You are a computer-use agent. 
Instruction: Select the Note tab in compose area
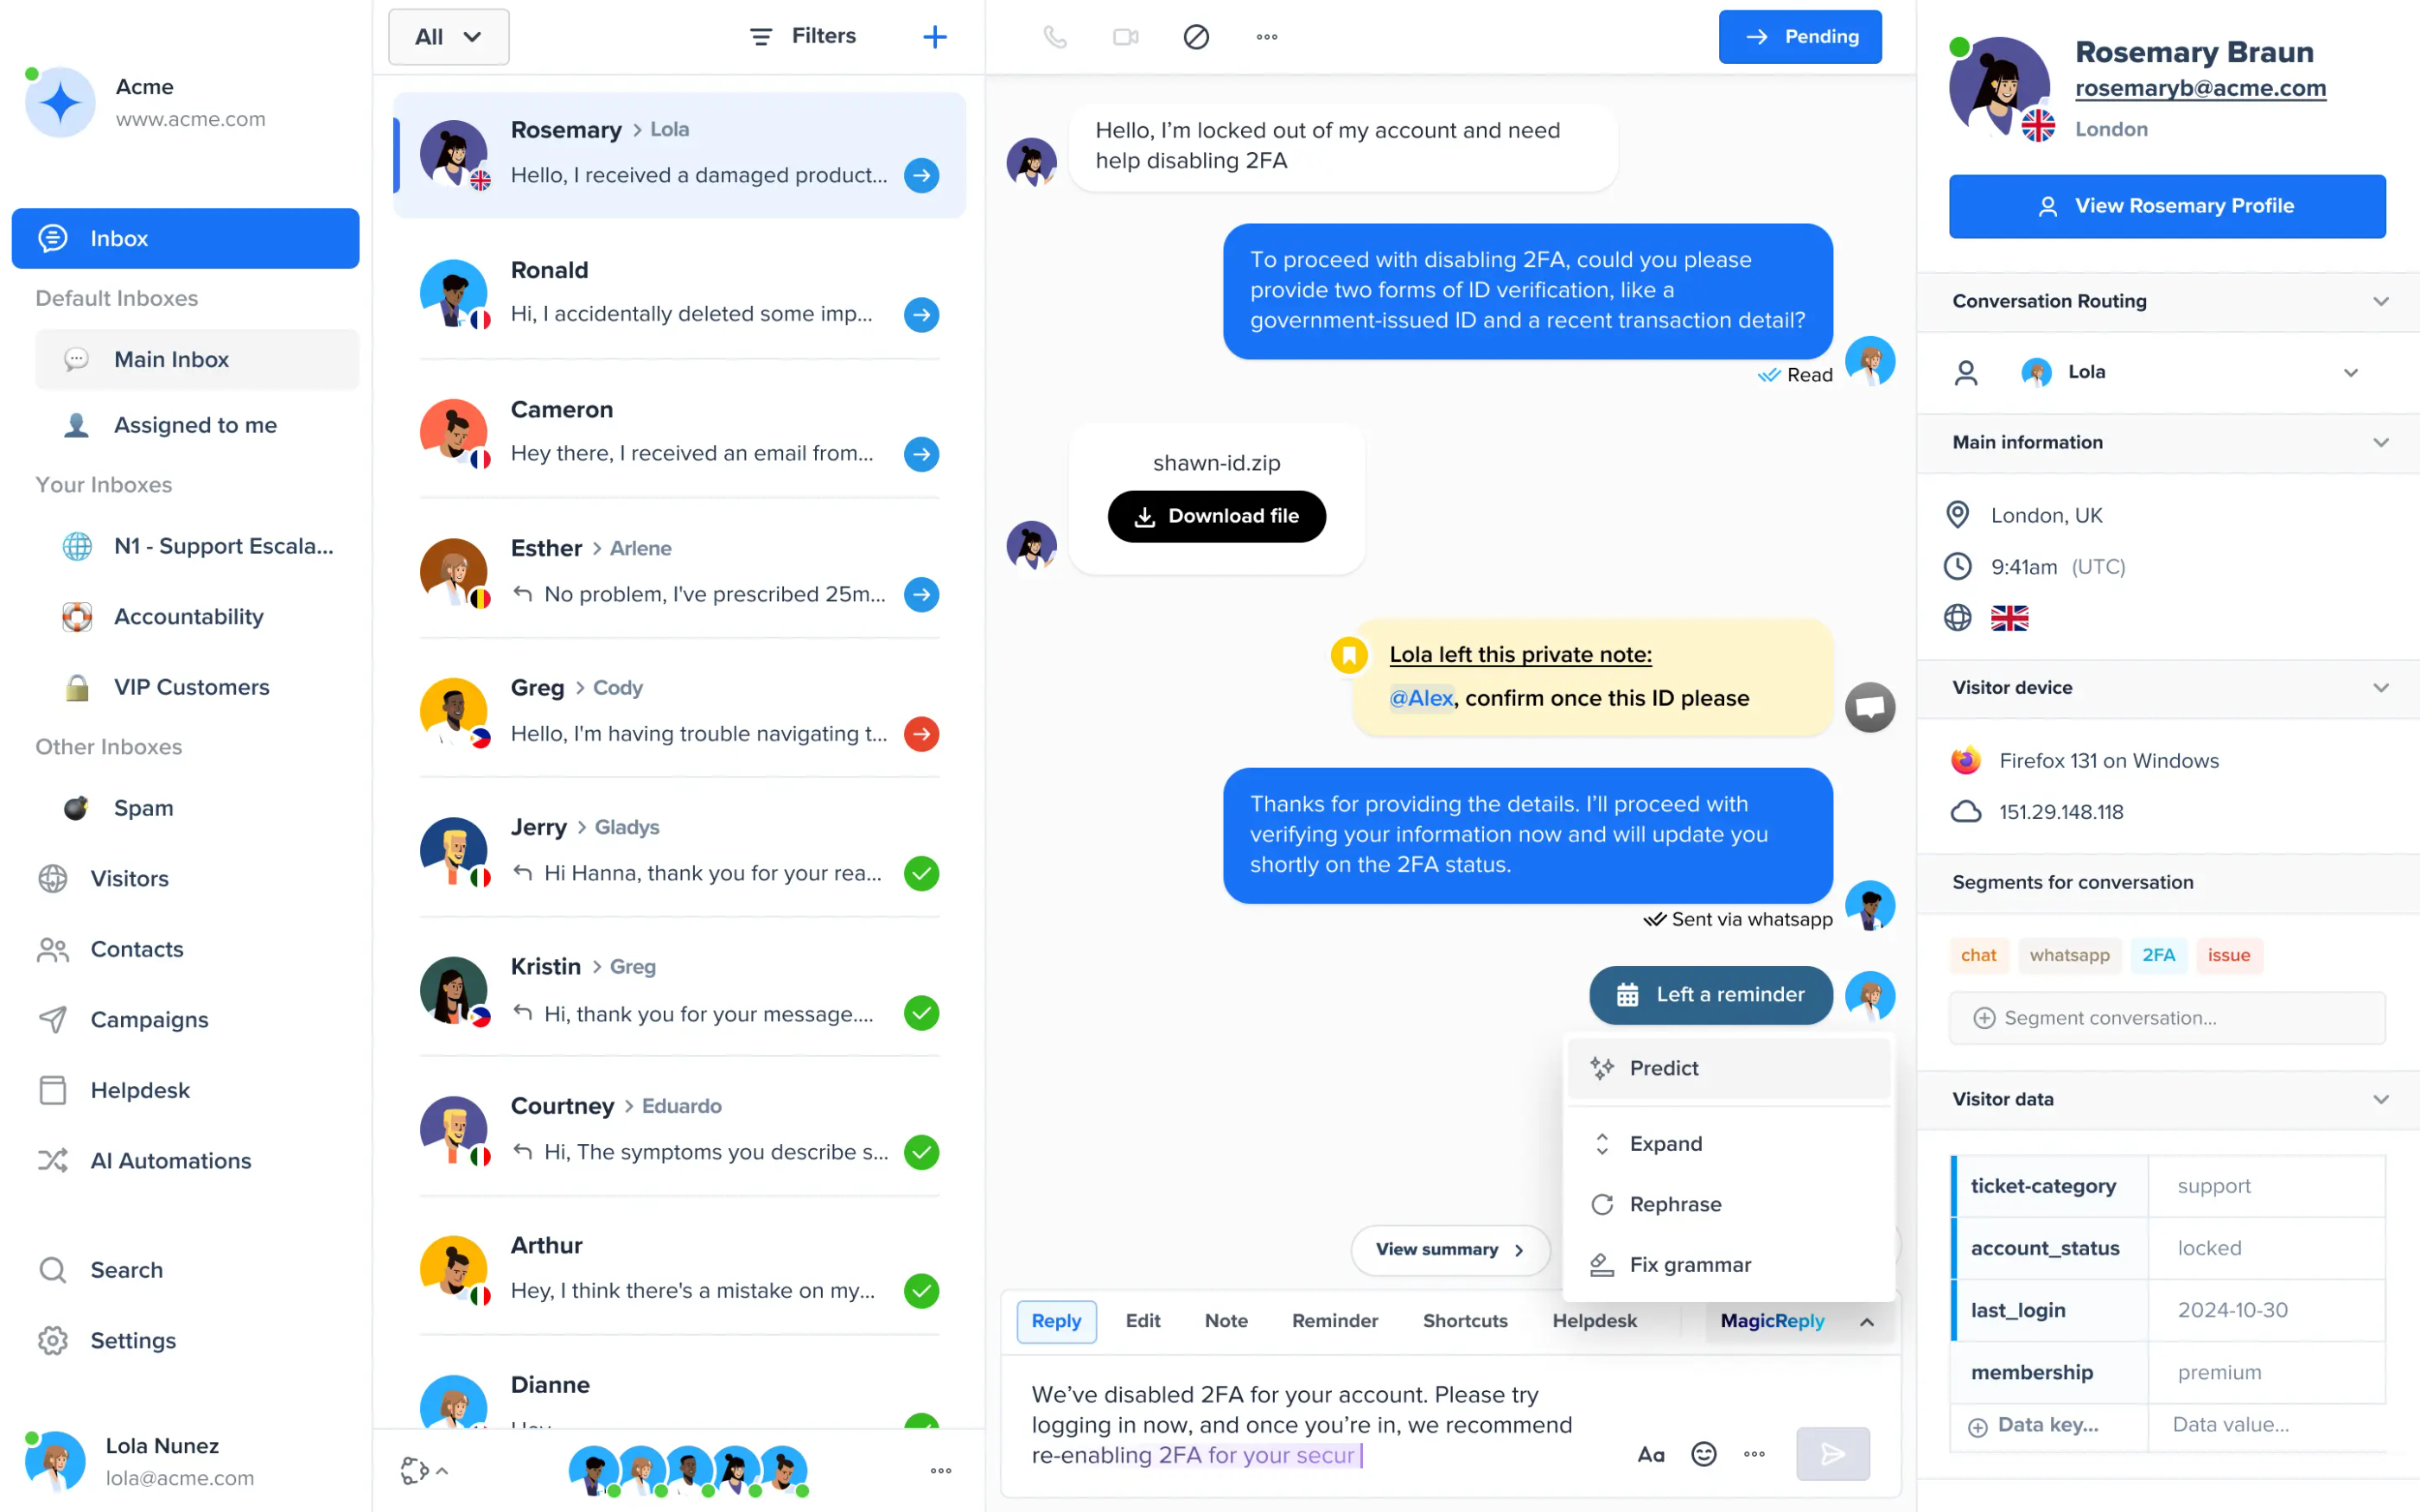(x=1225, y=1320)
